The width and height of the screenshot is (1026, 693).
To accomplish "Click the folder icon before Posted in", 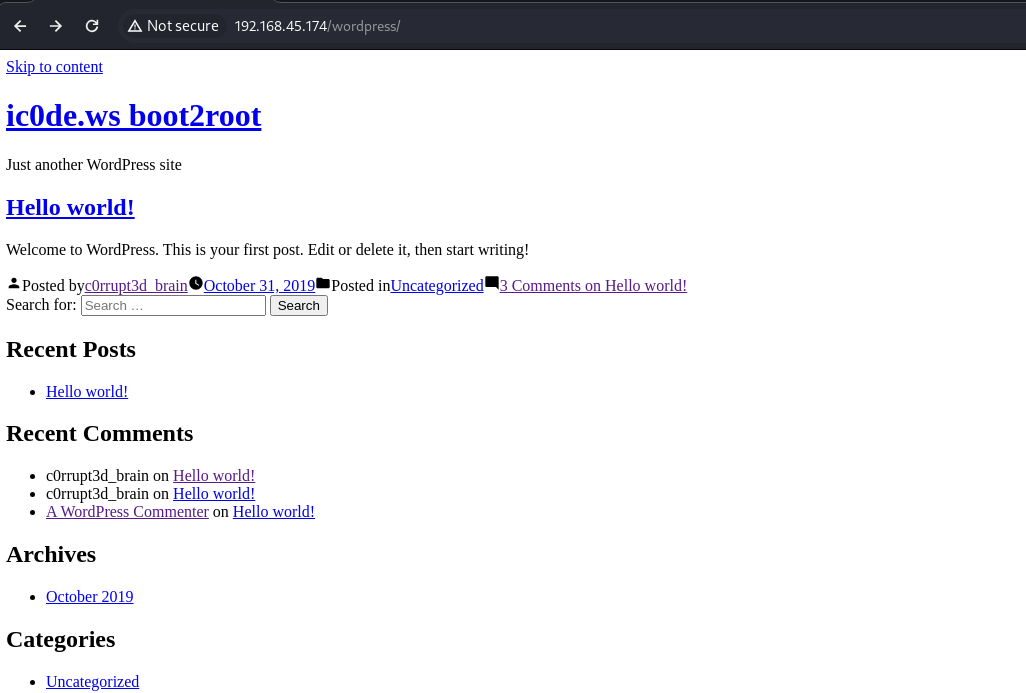I will (x=323, y=283).
